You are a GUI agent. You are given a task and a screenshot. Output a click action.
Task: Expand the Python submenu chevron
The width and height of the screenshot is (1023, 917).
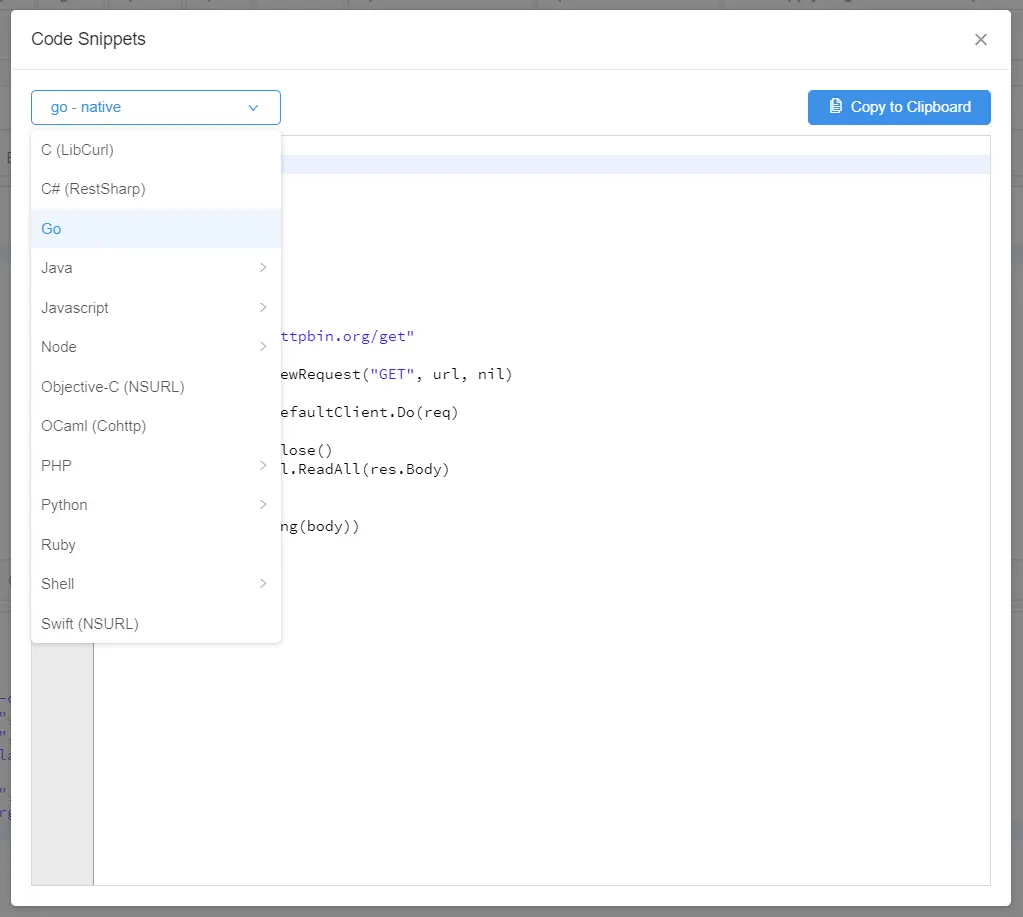[x=263, y=505]
